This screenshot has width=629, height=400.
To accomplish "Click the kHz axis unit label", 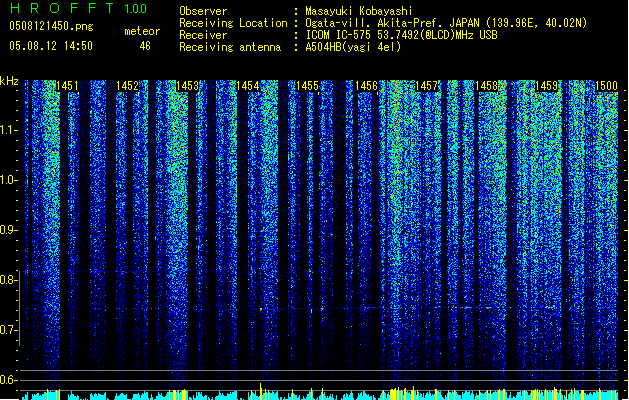I will coord(9,81).
